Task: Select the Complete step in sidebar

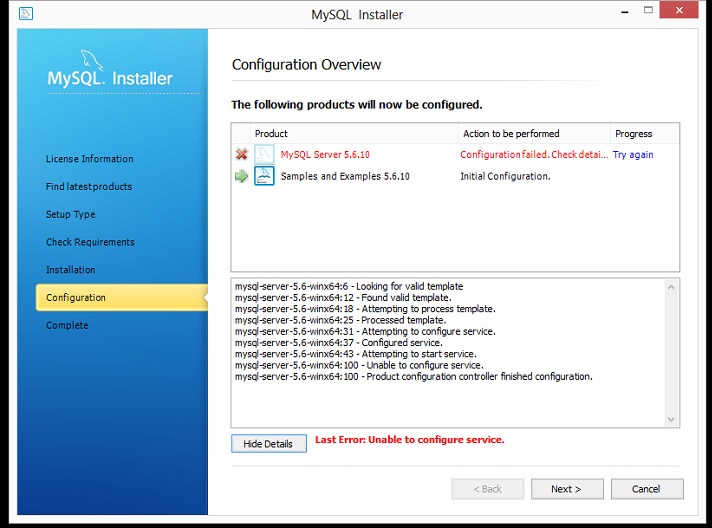Action: pyautogui.click(x=67, y=326)
